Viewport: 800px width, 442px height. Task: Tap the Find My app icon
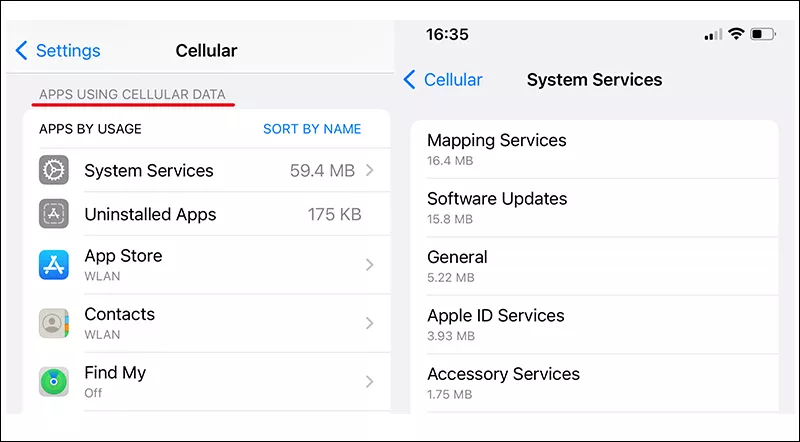(x=54, y=381)
